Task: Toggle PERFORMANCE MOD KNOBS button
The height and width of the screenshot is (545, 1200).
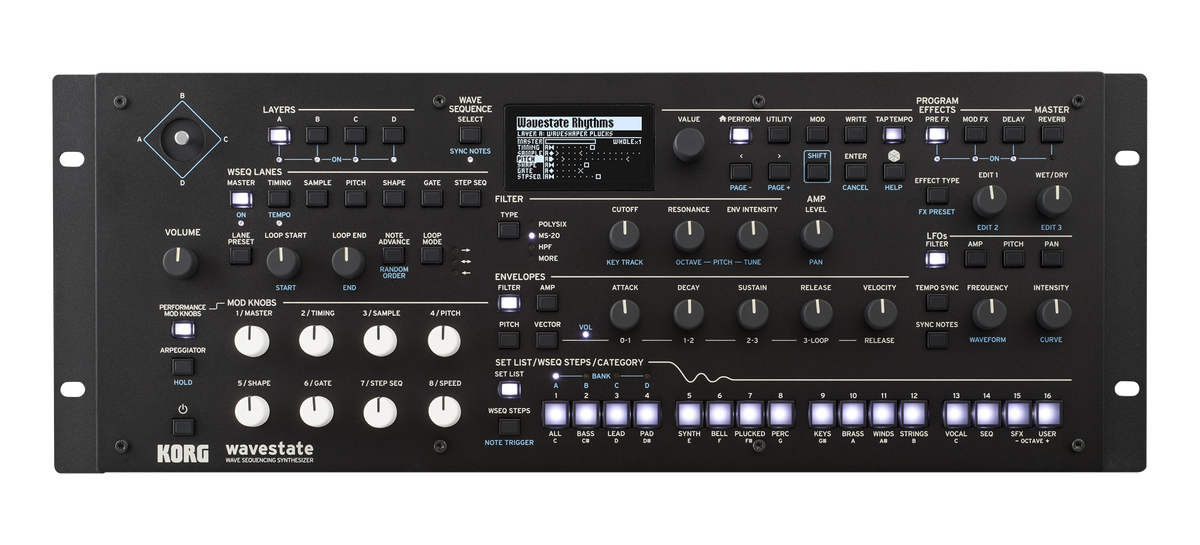Action: [181, 330]
